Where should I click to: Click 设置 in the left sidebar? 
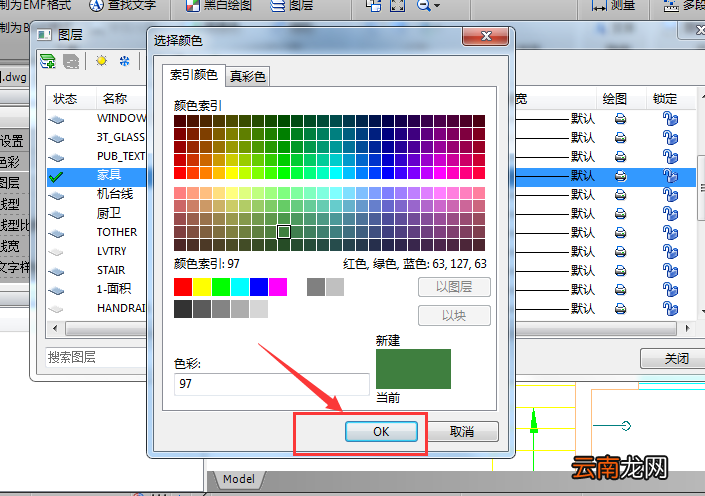[11, 141]
